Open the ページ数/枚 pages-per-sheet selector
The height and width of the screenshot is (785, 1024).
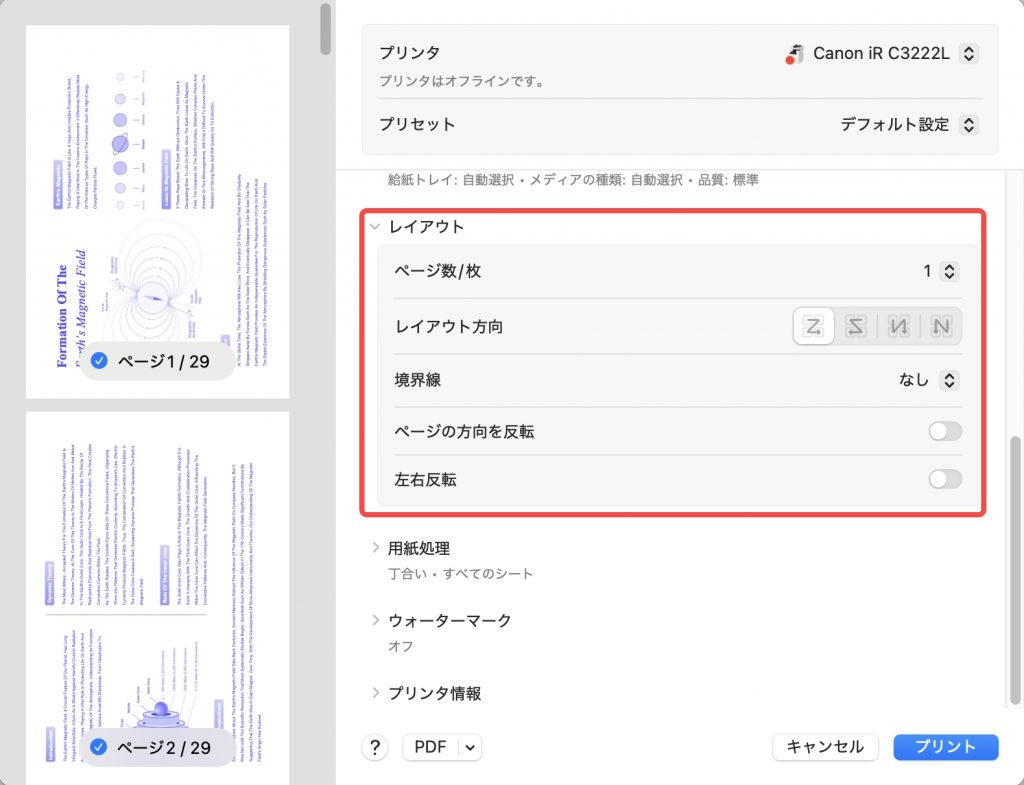(x=950, y=271)
